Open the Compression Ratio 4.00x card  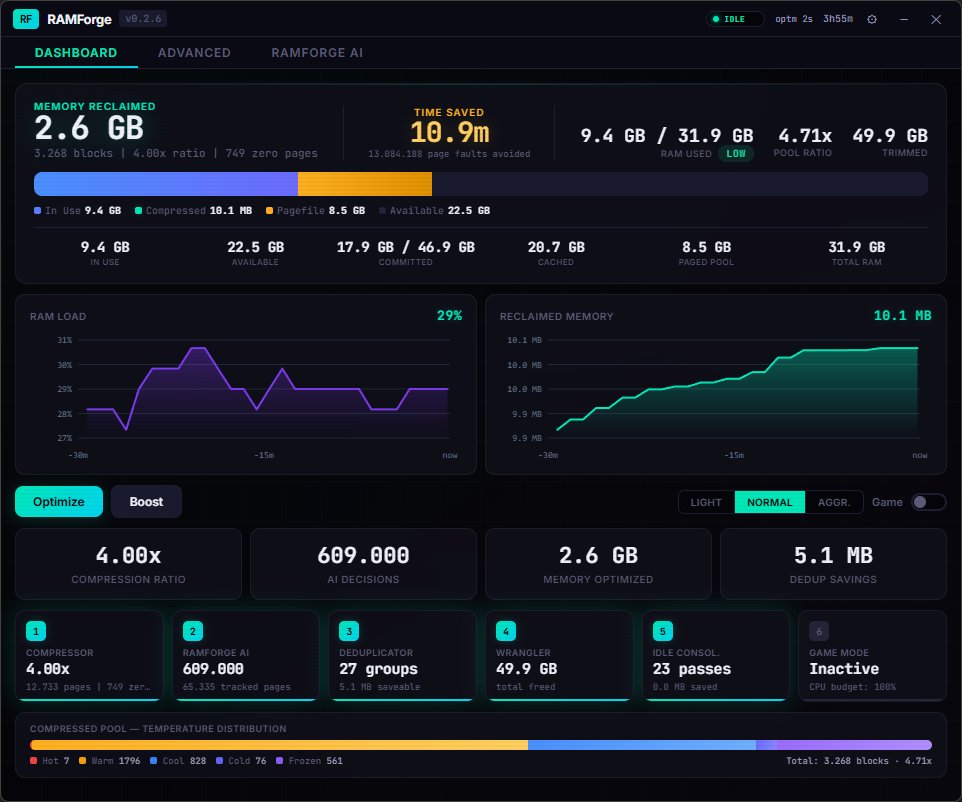[128, 564]
